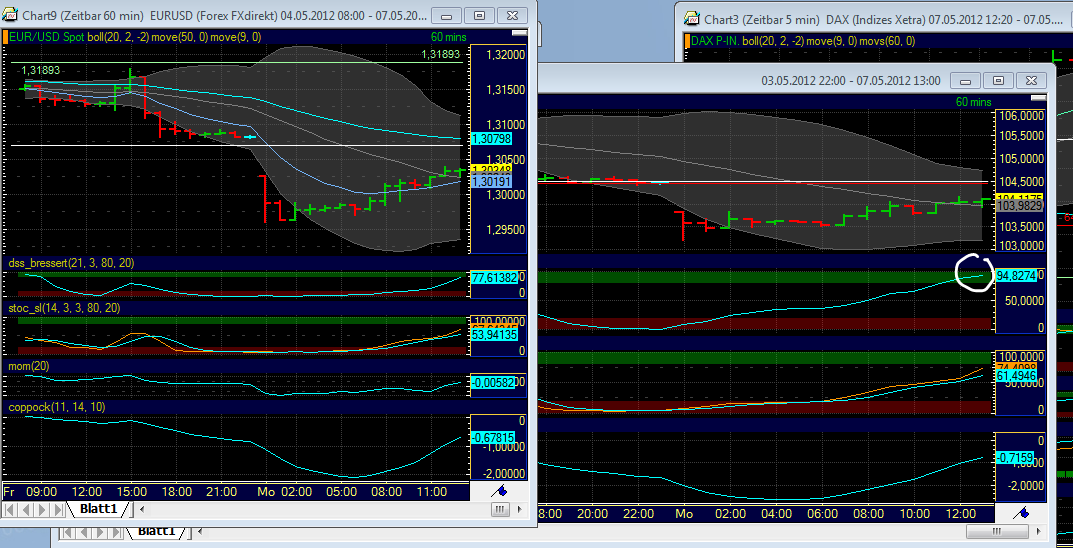
Task: Click last-sheet arrow in the background window
Action: click(116, 532)
